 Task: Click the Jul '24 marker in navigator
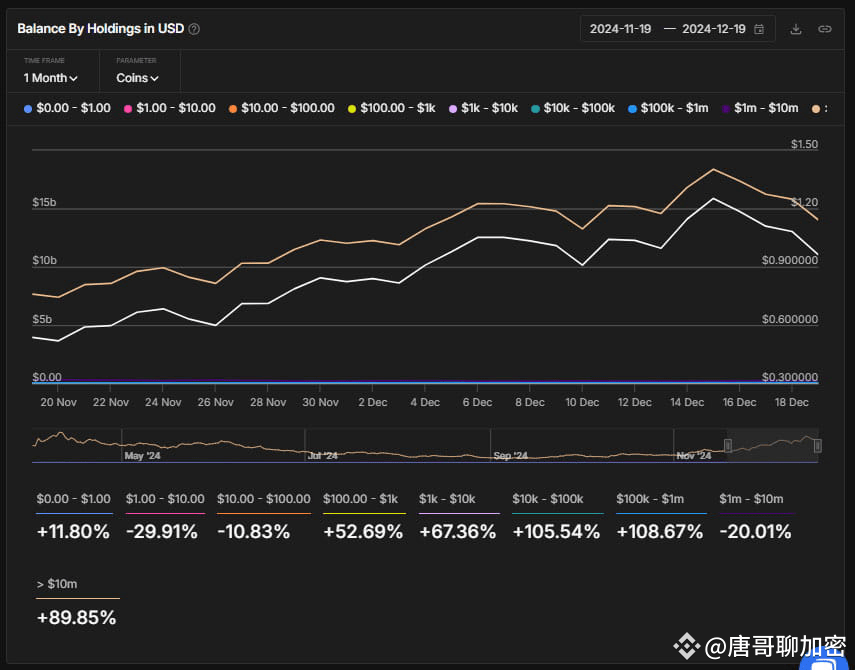tap(323, 456)
